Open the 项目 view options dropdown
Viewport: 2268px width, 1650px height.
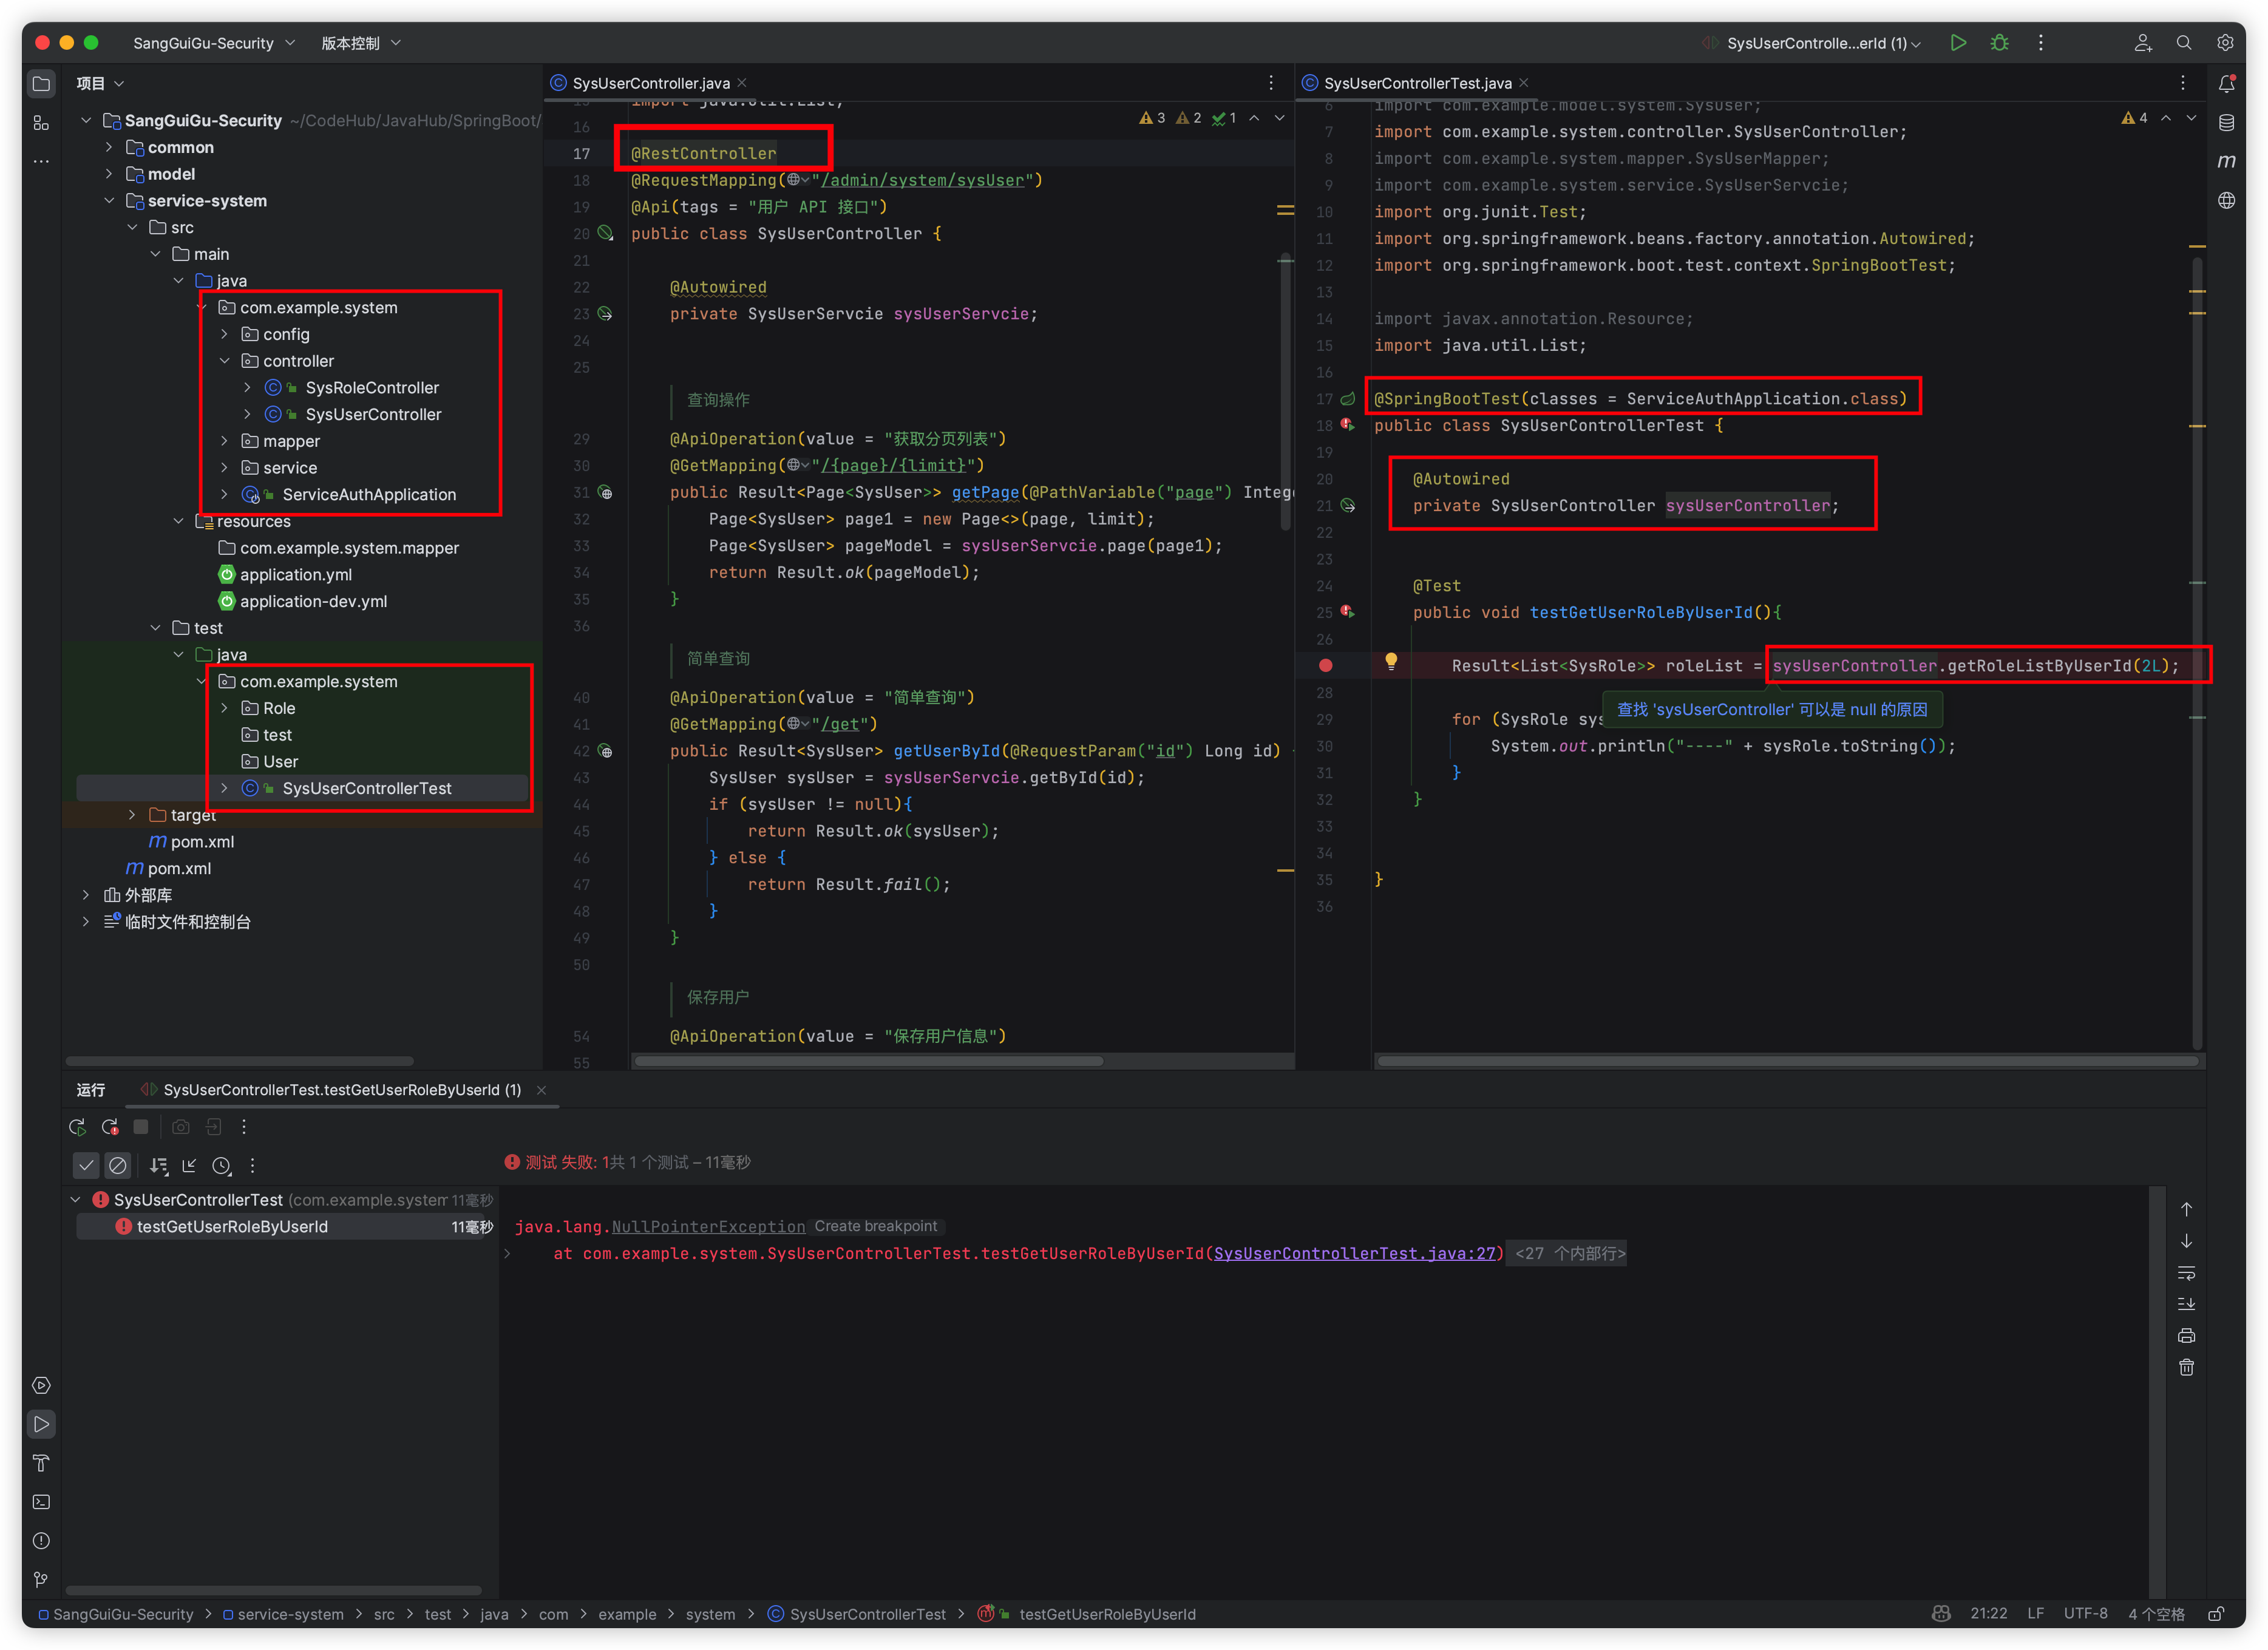pos(100,84)
